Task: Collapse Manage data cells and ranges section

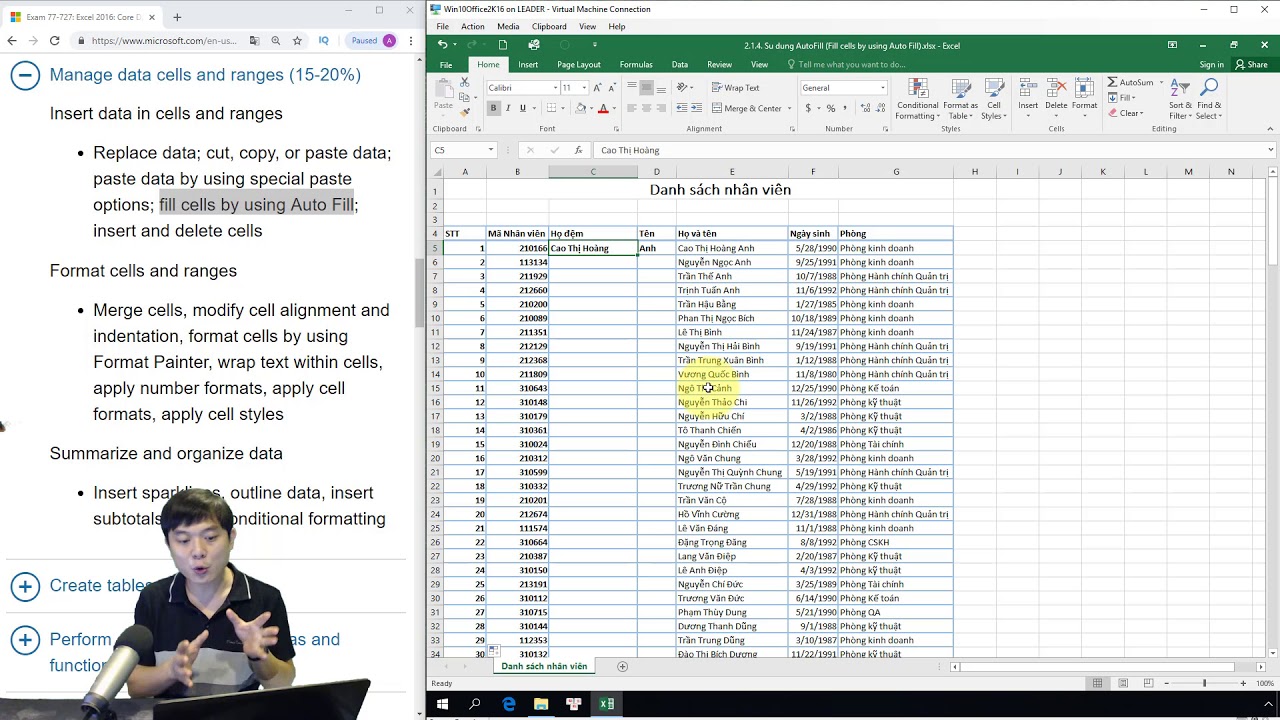Action: [25, 75]
